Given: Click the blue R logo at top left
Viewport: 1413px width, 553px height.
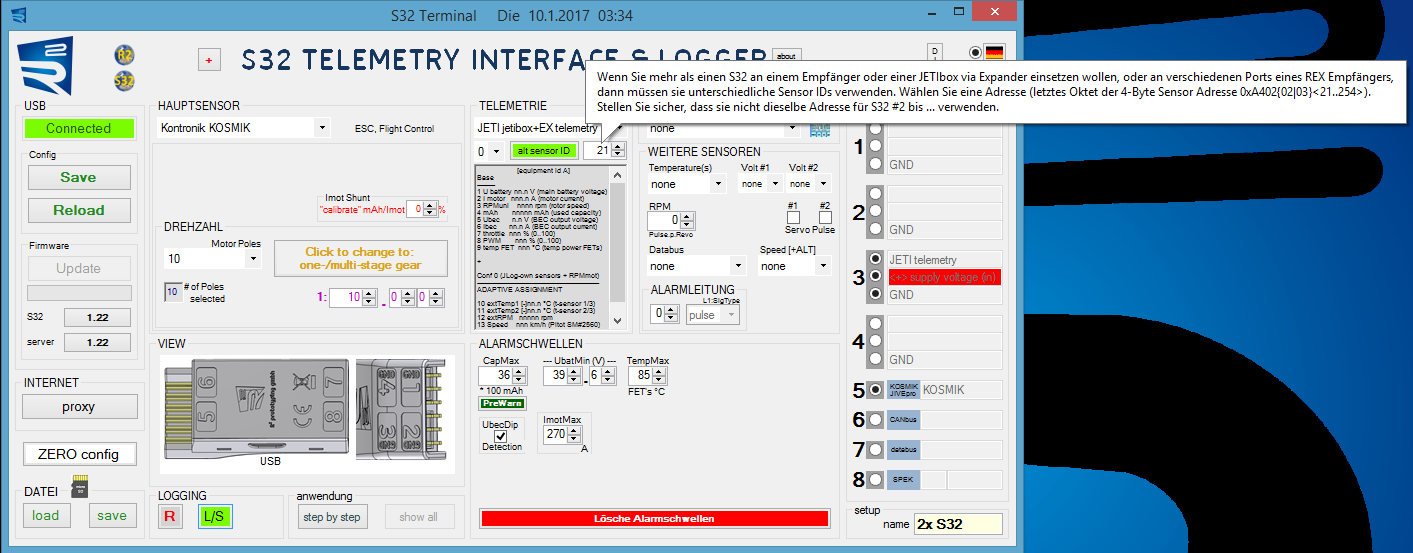Looking at the screenshot, I should coord(46,65).
